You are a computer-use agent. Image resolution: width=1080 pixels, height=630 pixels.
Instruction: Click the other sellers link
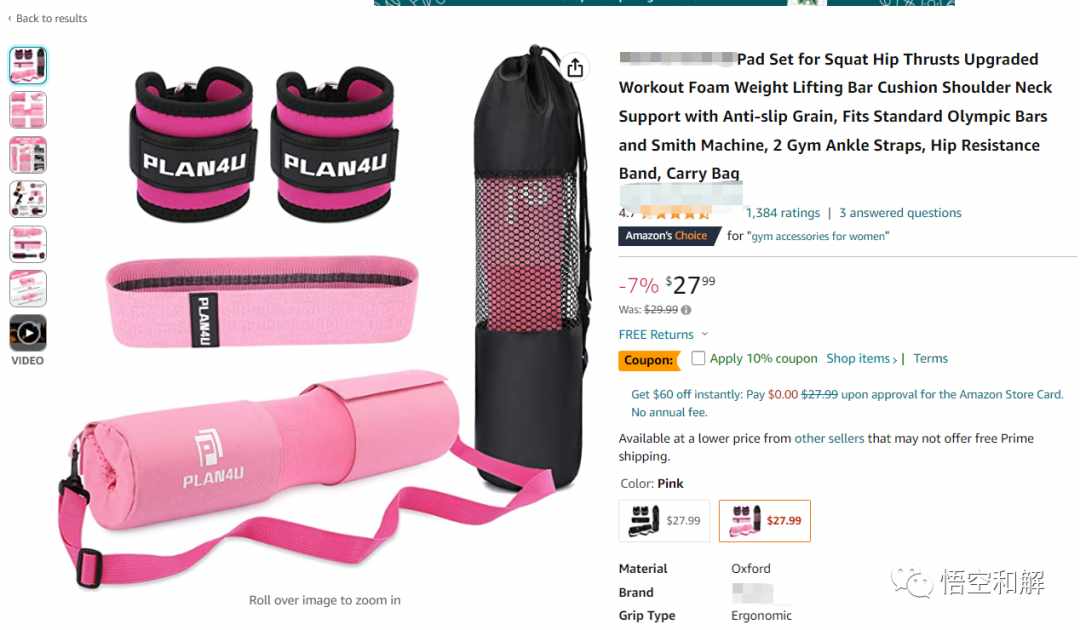829,439
